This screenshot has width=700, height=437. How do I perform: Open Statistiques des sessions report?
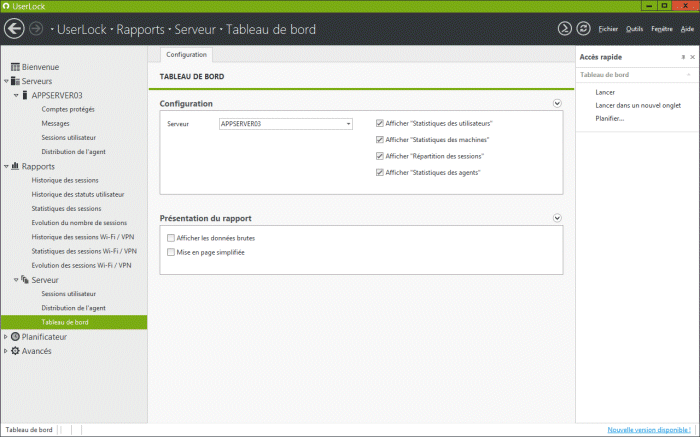66,208
